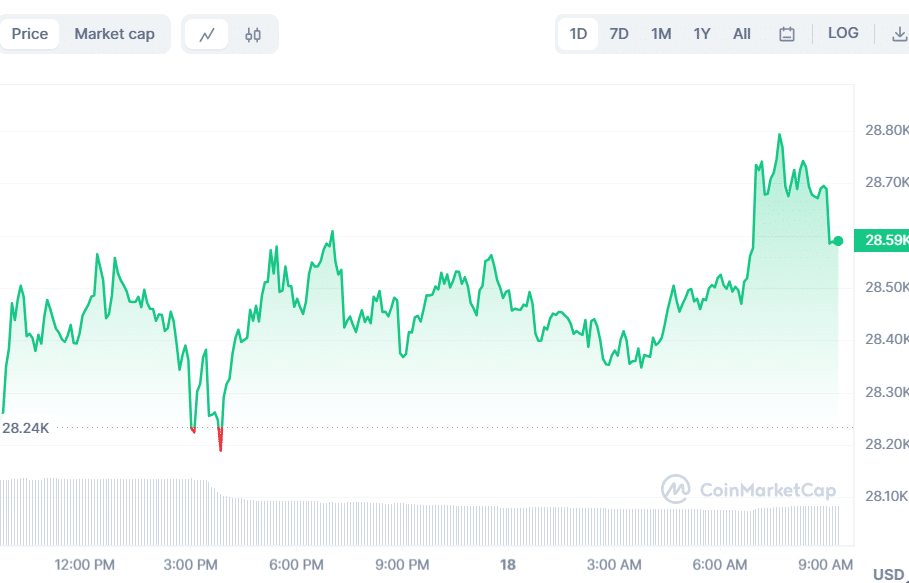909x583 pixels.
Task: Switch to candlestick chart view
Action: coord(252,33)
